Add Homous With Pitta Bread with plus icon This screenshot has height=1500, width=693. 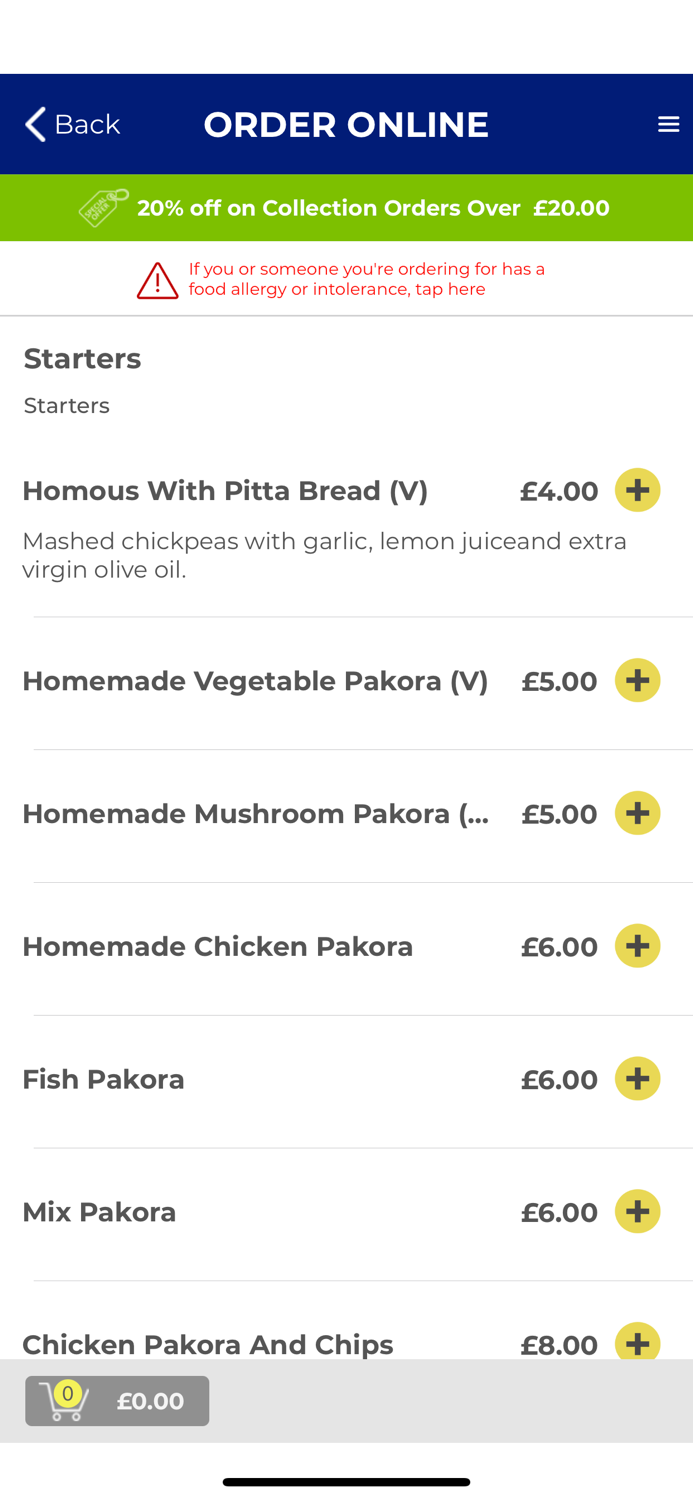tap(638, 490)
